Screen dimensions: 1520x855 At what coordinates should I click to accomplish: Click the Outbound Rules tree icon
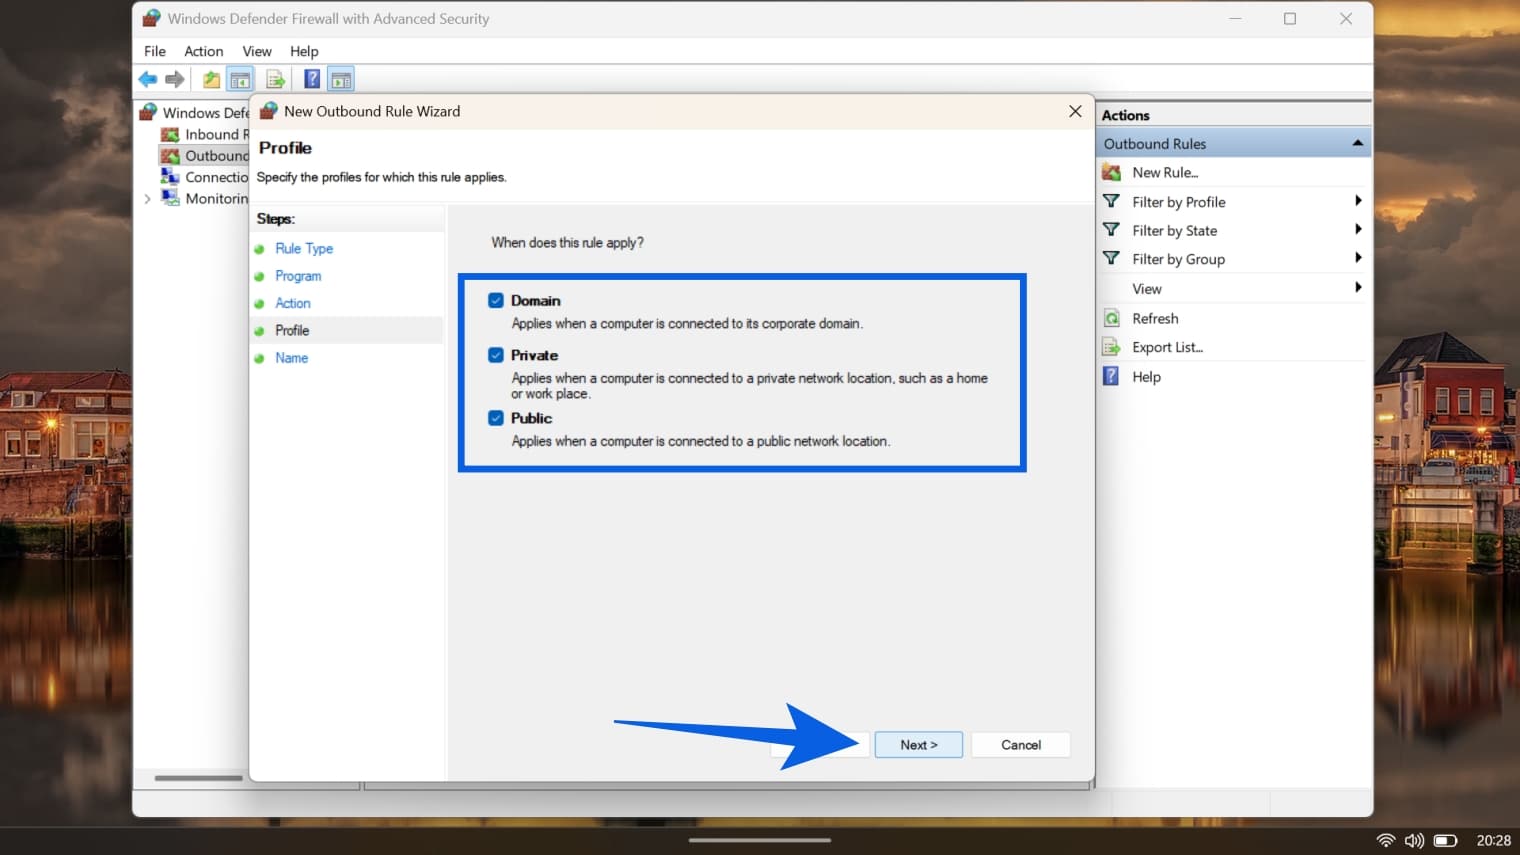tap(170, 155)
